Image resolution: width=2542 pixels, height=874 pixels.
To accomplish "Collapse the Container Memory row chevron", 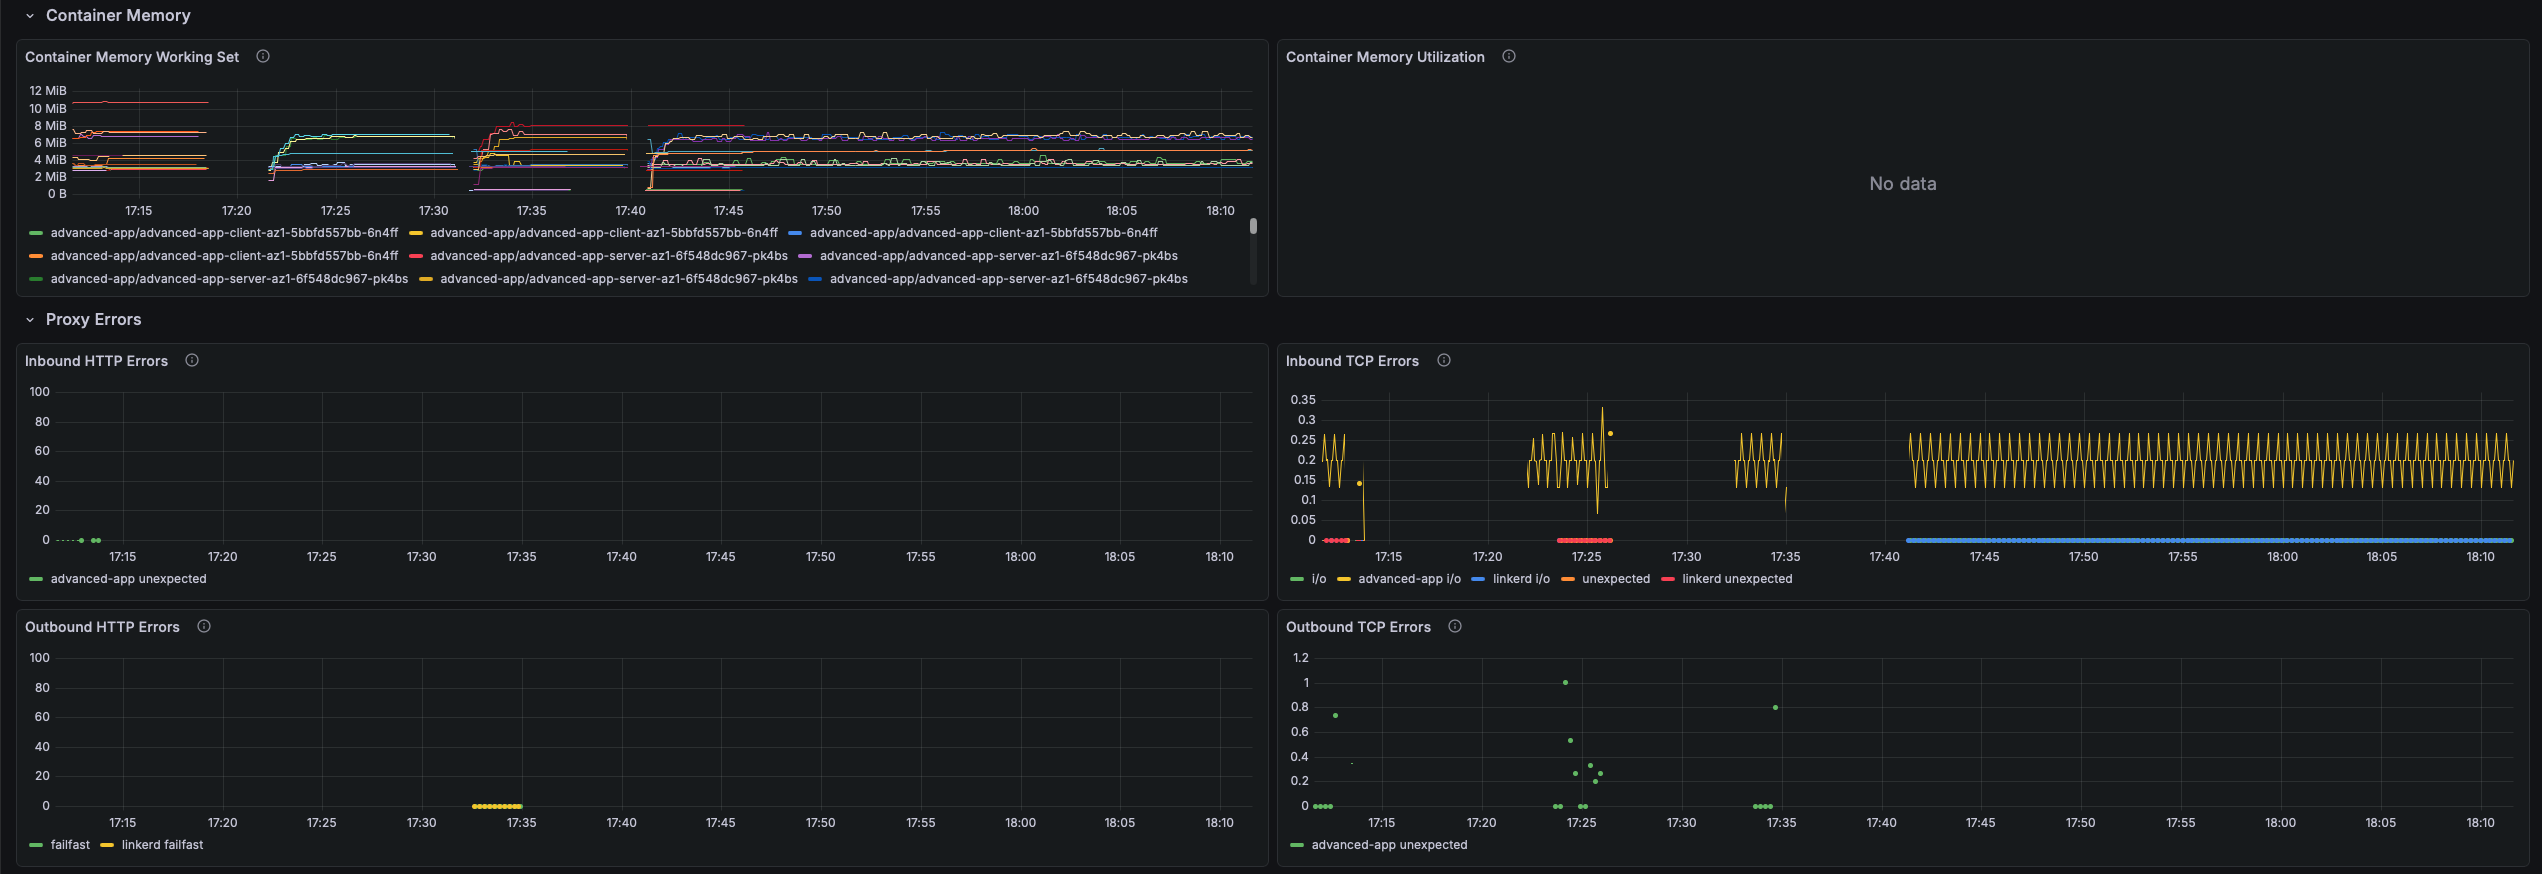I will point(30,16).
